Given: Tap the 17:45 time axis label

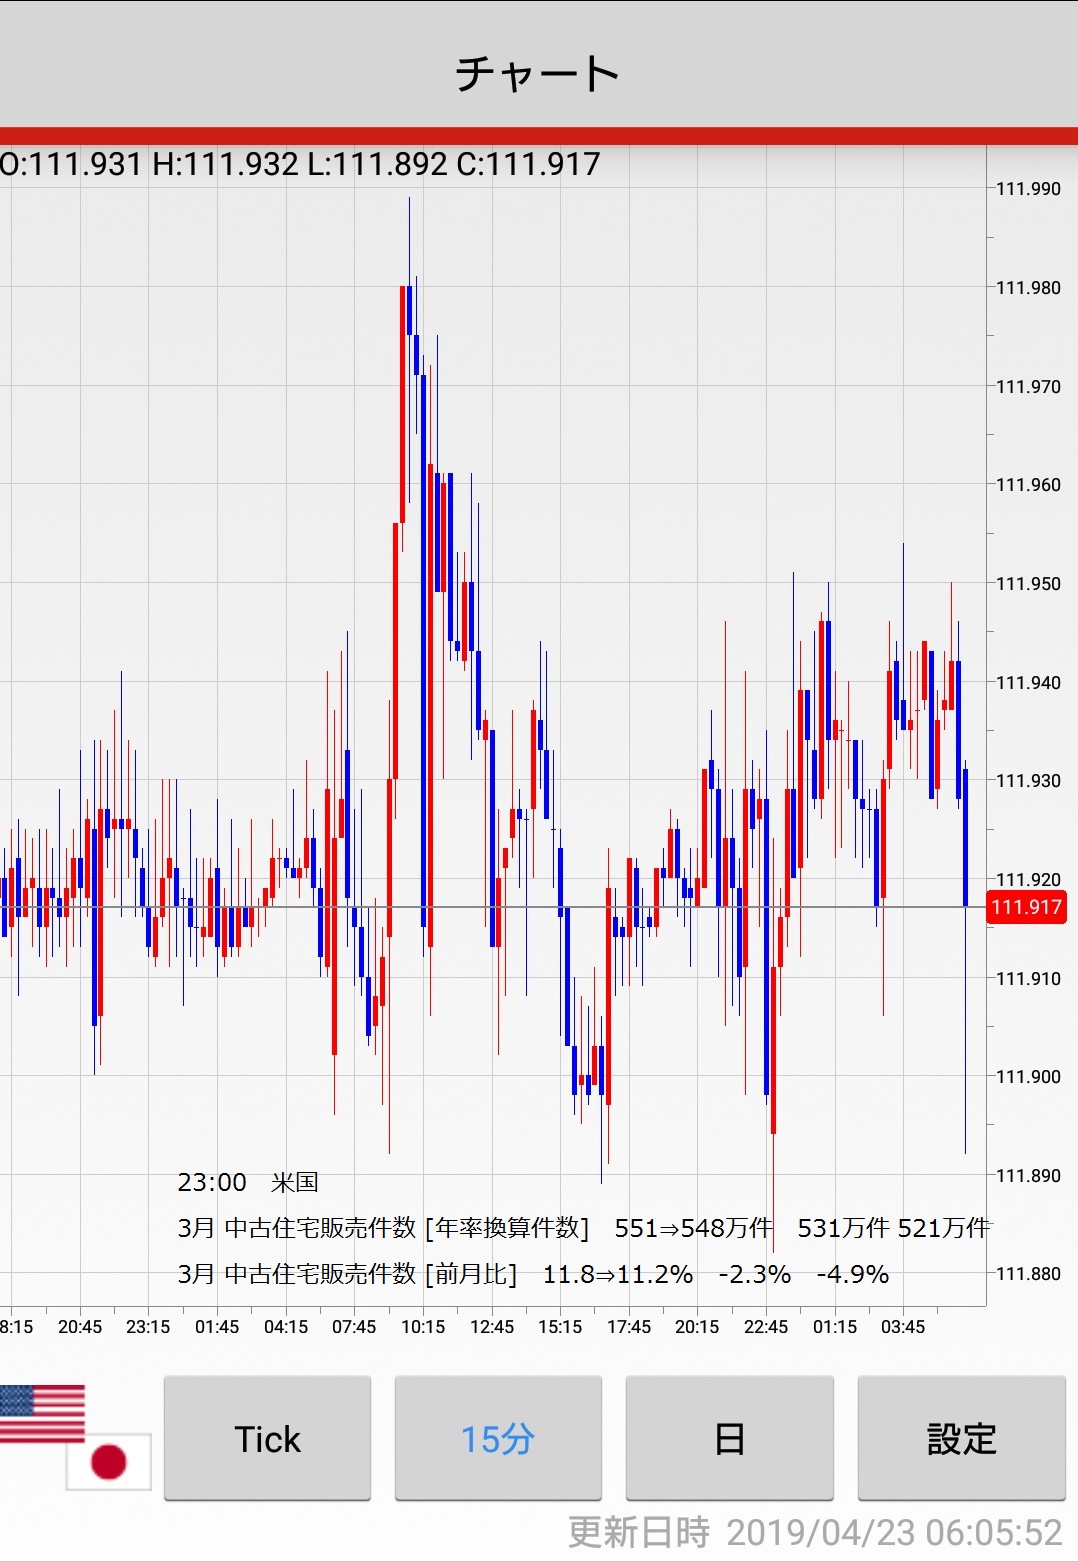Looking at the screenshot, I should coord(629,1327).
